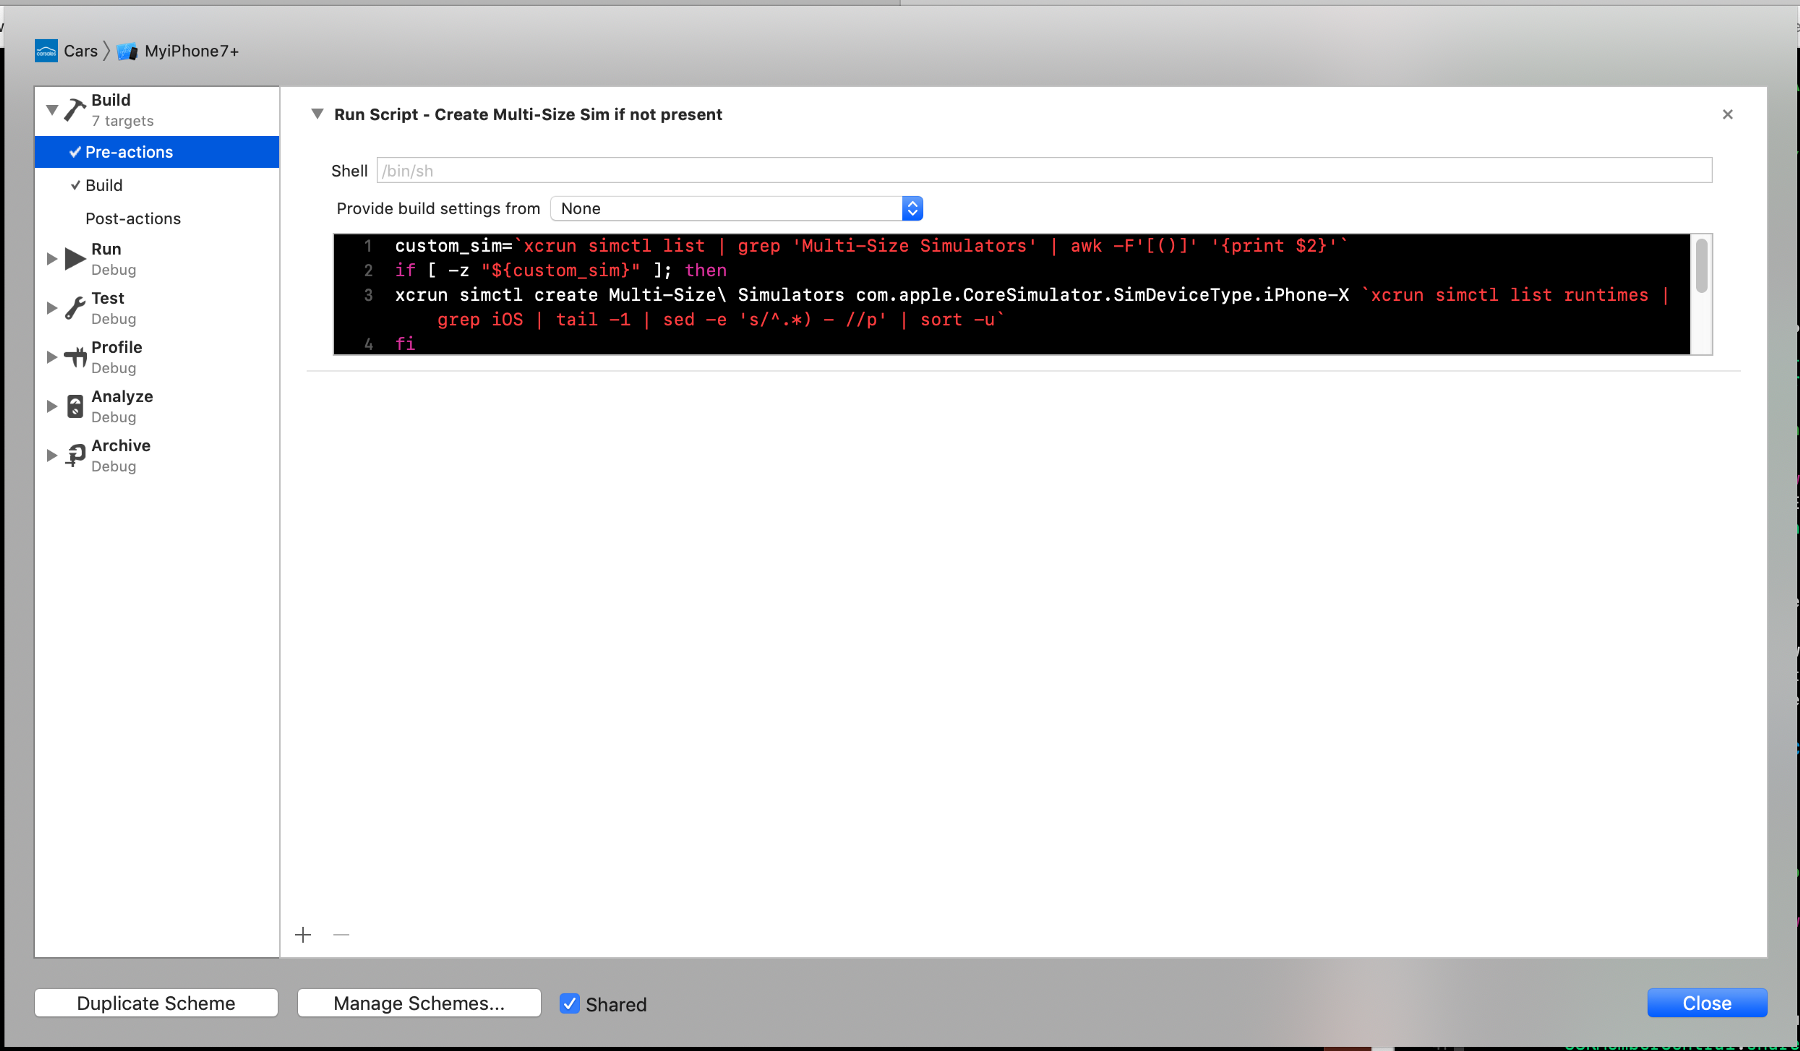
Task: Click the Analyze icon in sidebar
Action: tap(75, 406)
